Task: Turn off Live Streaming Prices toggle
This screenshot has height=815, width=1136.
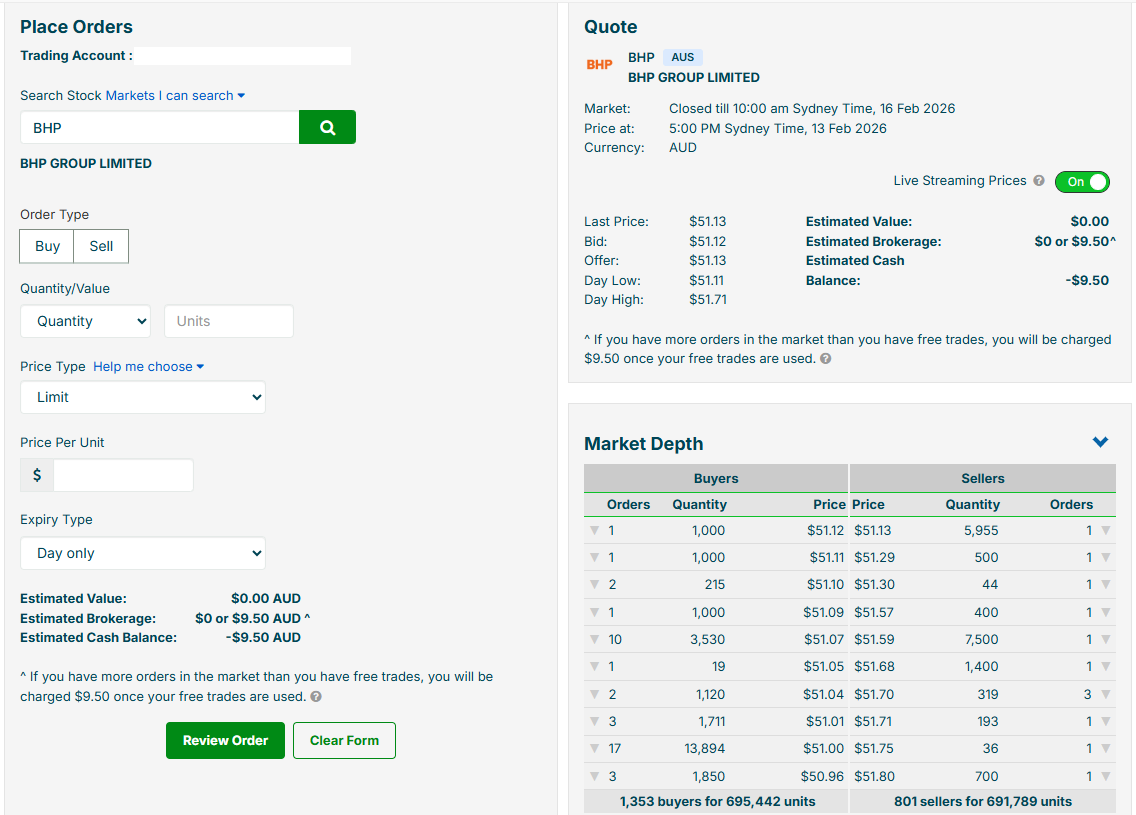Action: click(1082, 182)
